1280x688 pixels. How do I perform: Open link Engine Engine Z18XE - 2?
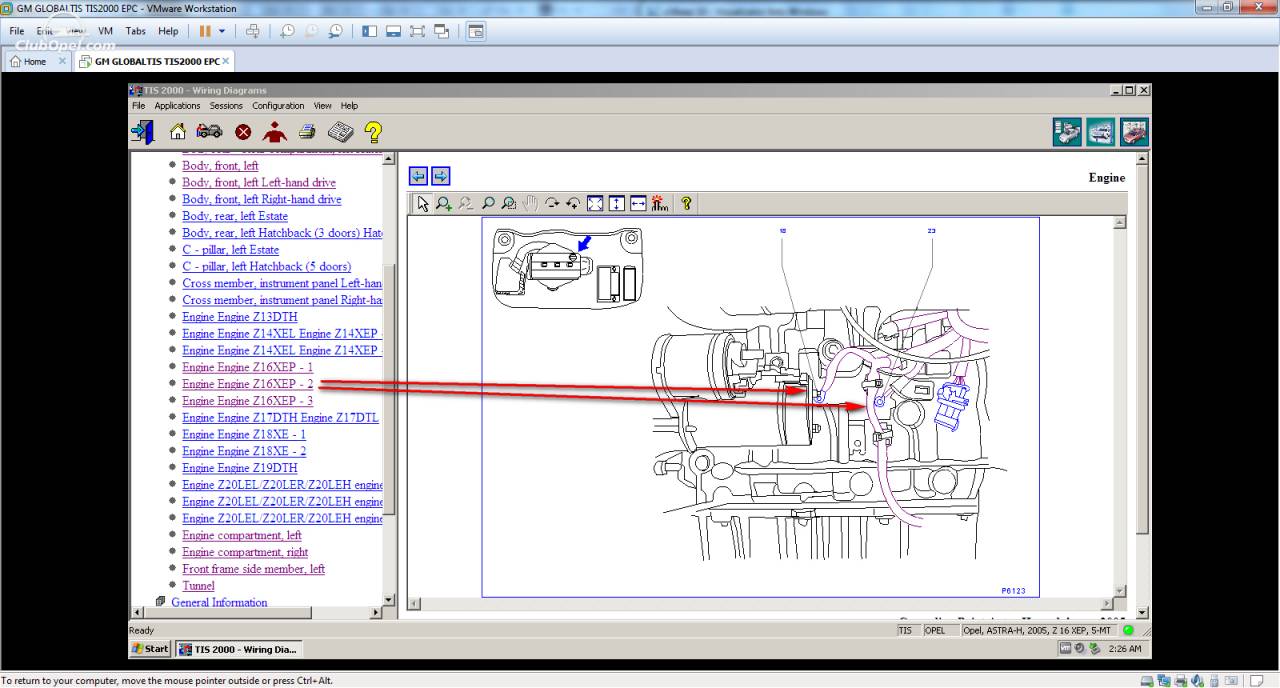[x=244, y=451]
